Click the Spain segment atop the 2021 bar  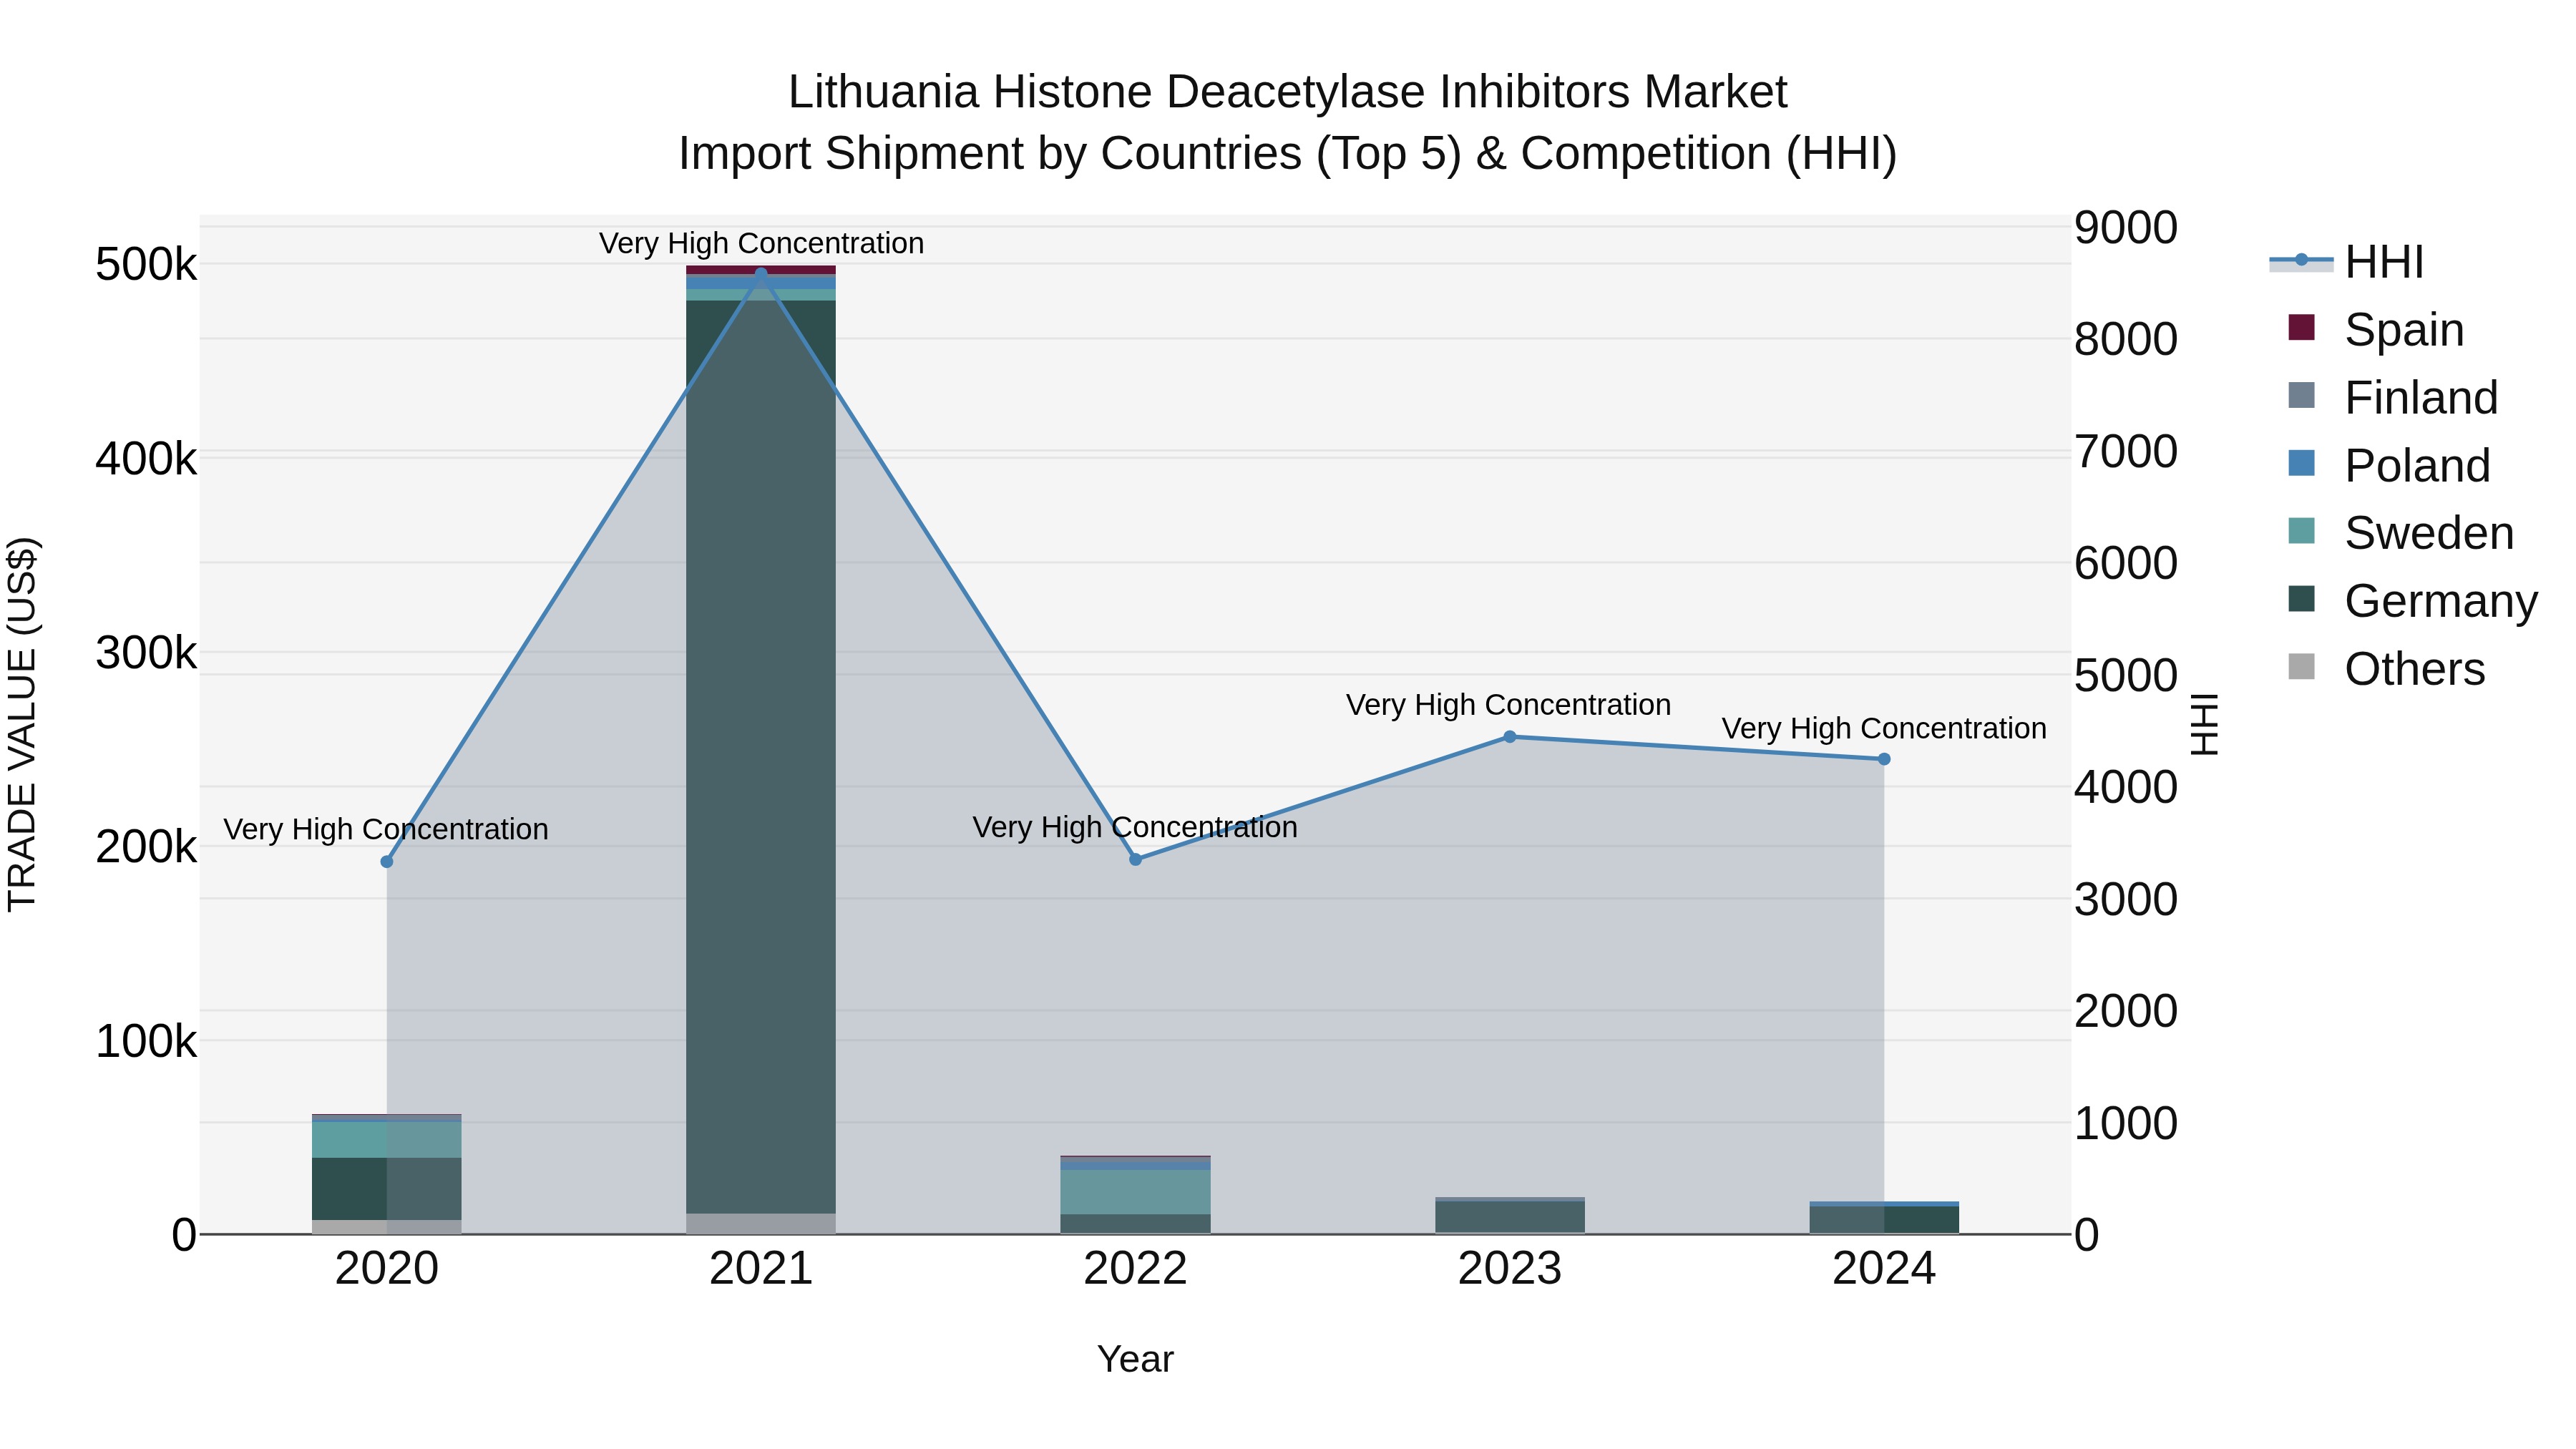[x=761, y=270]
